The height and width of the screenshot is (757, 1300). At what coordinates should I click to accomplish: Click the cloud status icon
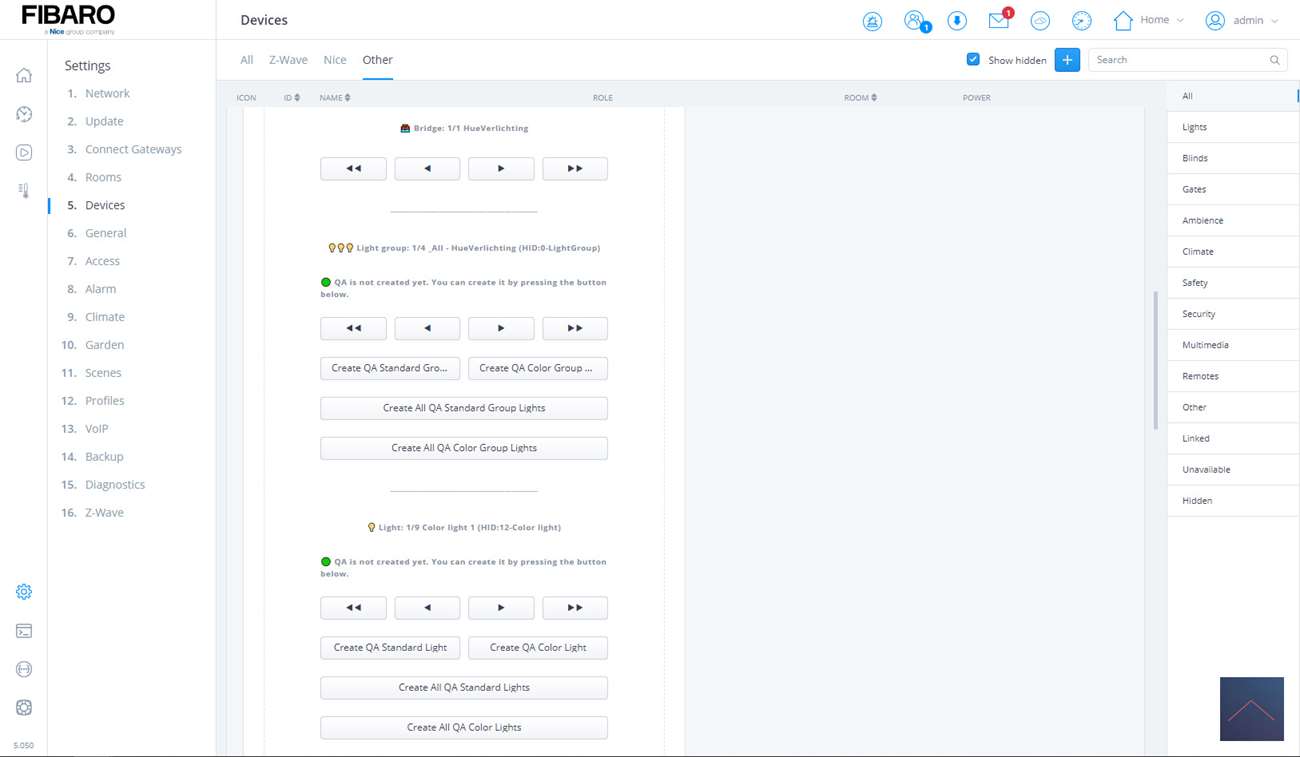(1040, 21)
